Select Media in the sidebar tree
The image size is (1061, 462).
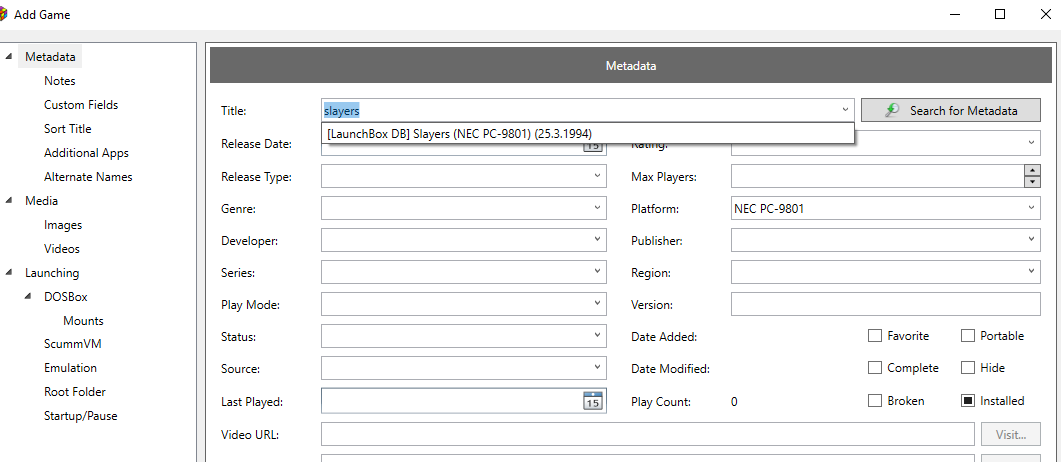coord(41,201)
